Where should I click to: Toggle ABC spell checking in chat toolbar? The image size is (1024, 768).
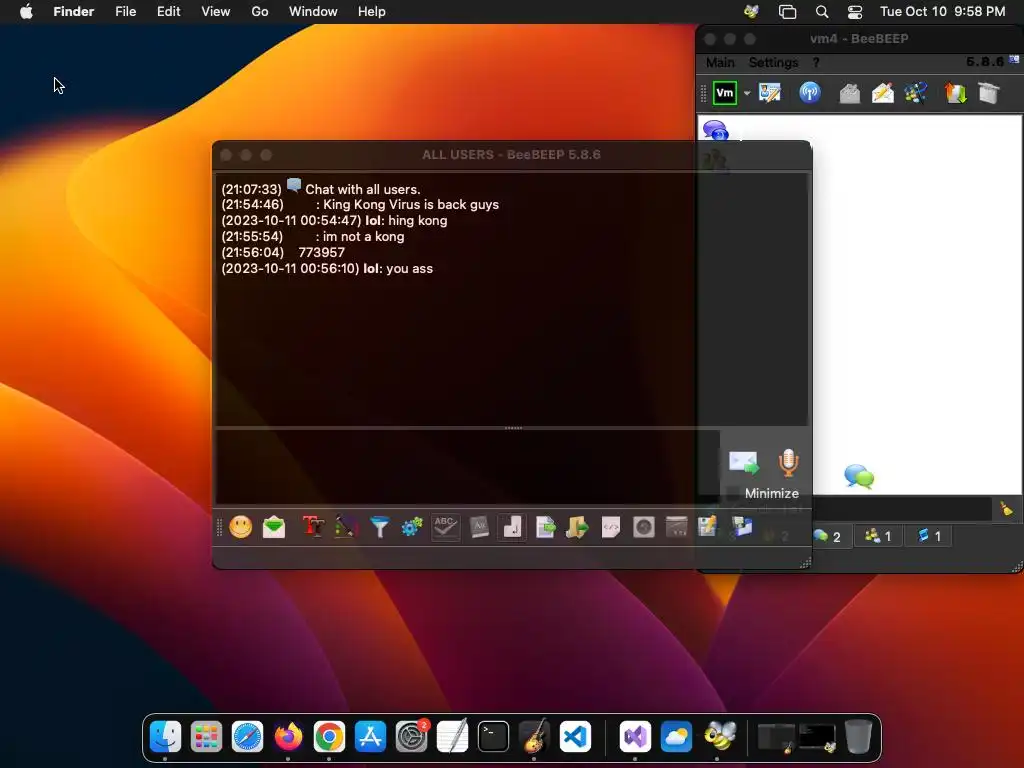click(x=445, y=526)
